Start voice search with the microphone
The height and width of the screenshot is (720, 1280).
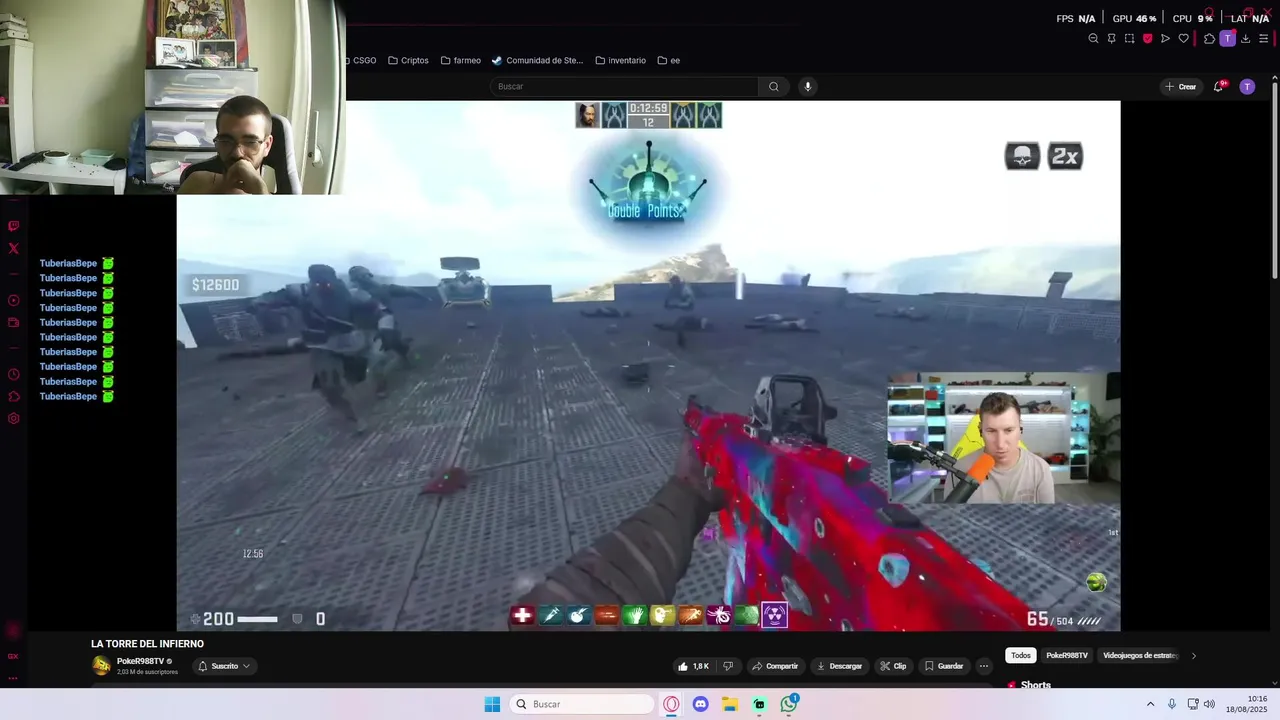808,86
